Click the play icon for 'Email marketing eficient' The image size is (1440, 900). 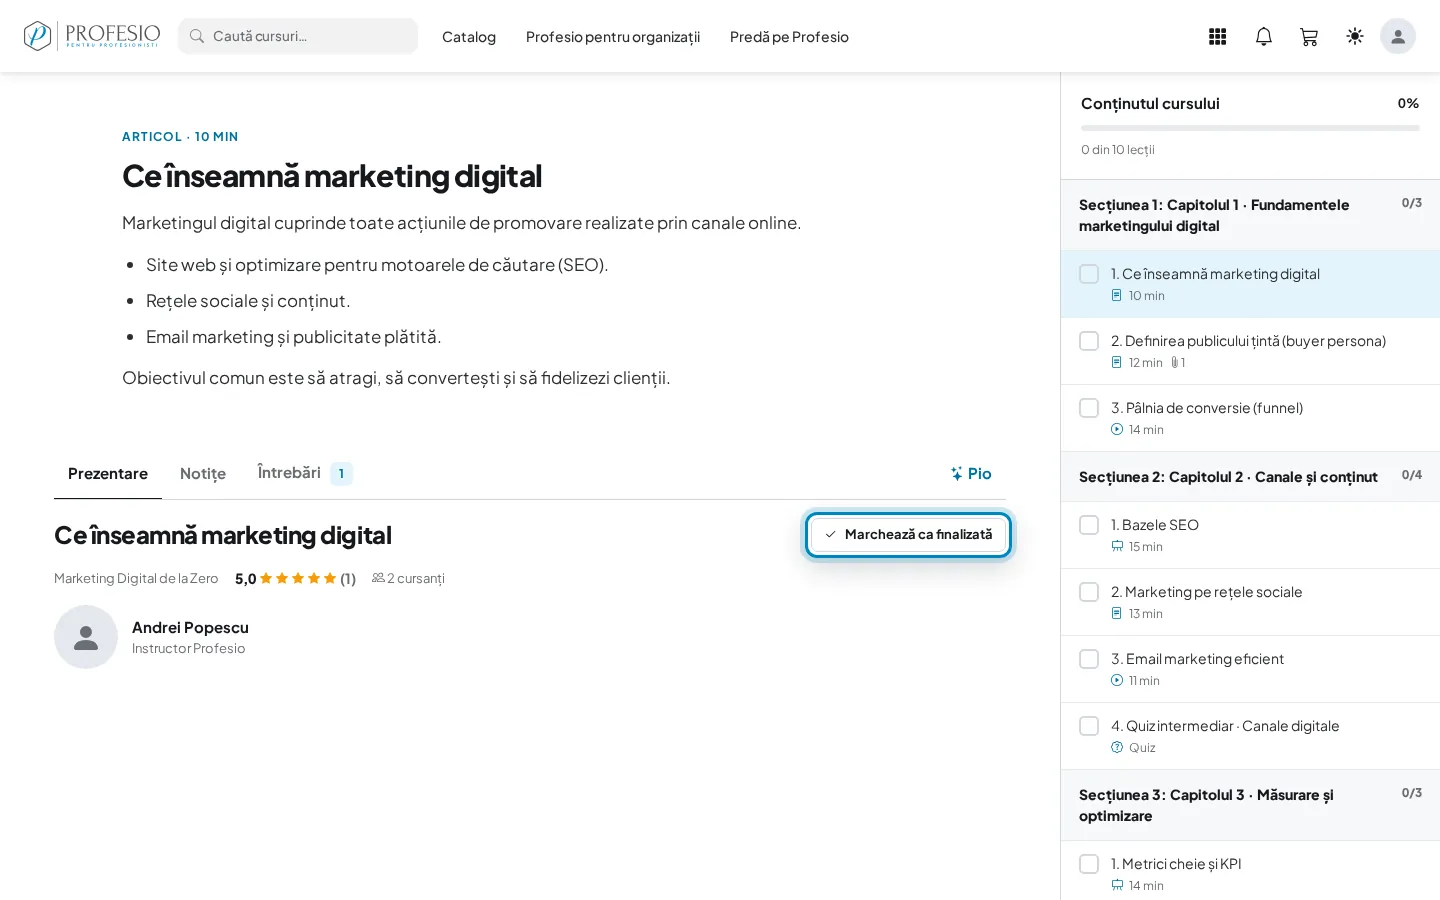1117,681
